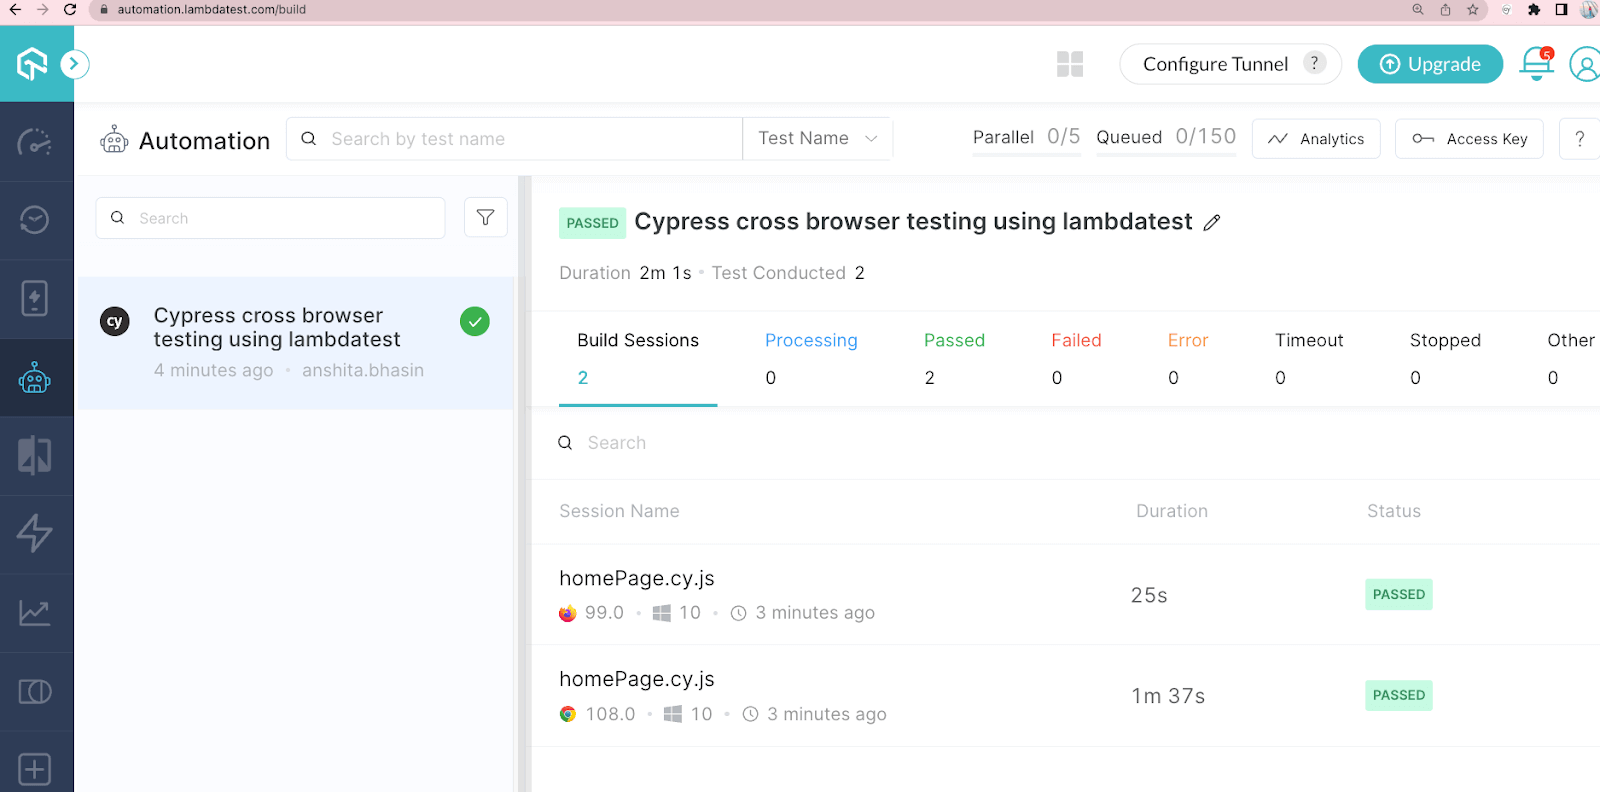Image resolution: width=1600 pixels, height=792 pixels.
Task: Click the Configure Tunnel button
Action: click(x=1230, y=64)
